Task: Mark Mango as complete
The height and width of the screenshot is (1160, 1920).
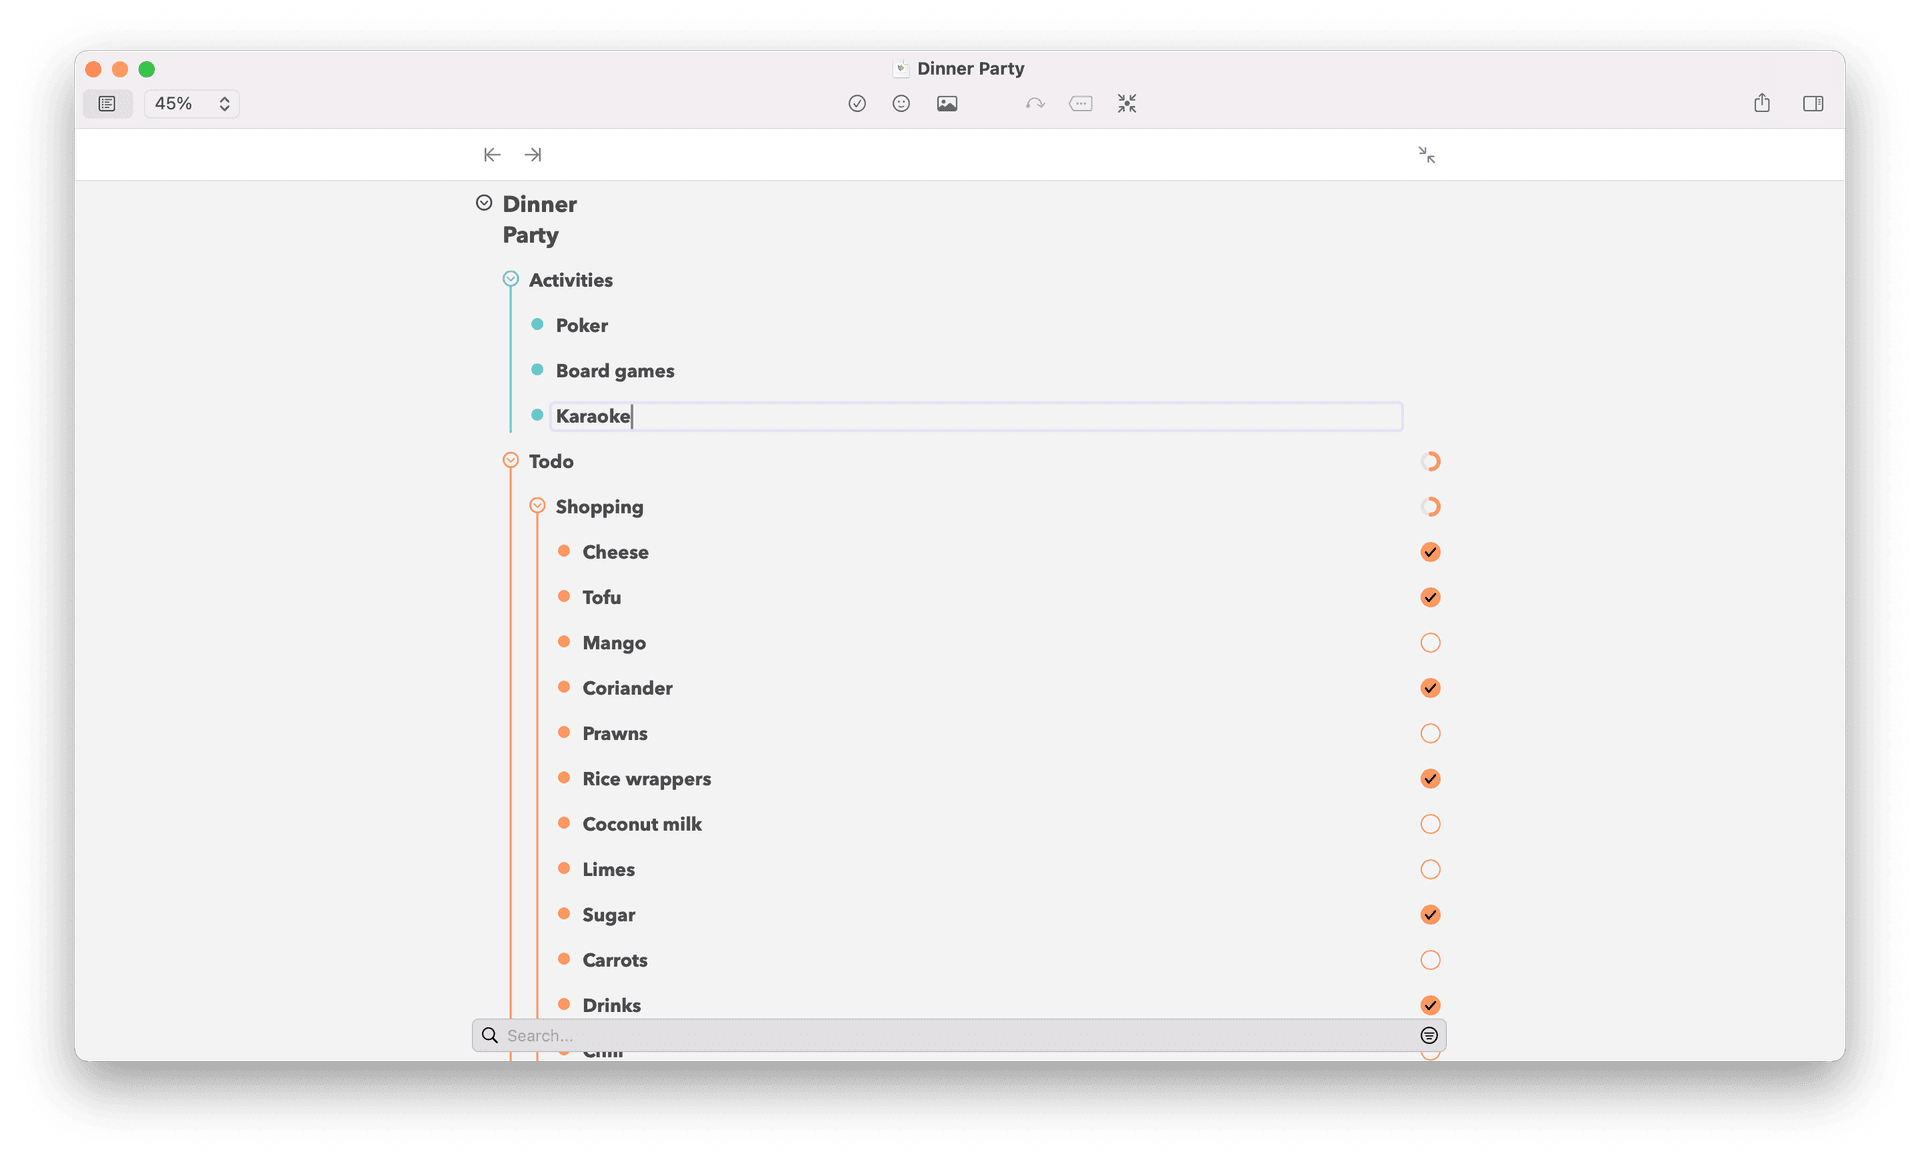Action: (x=1431, y=642)
